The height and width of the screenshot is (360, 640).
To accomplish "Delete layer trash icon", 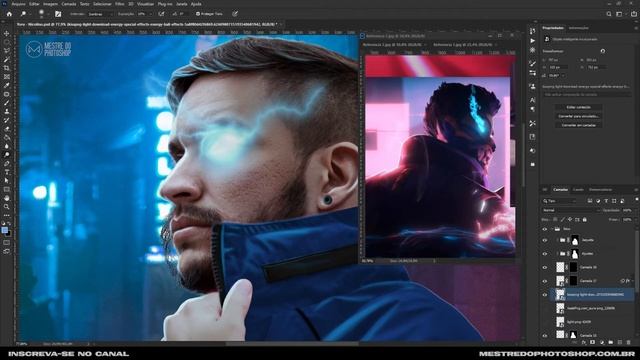I will click(x=629, y=342).
